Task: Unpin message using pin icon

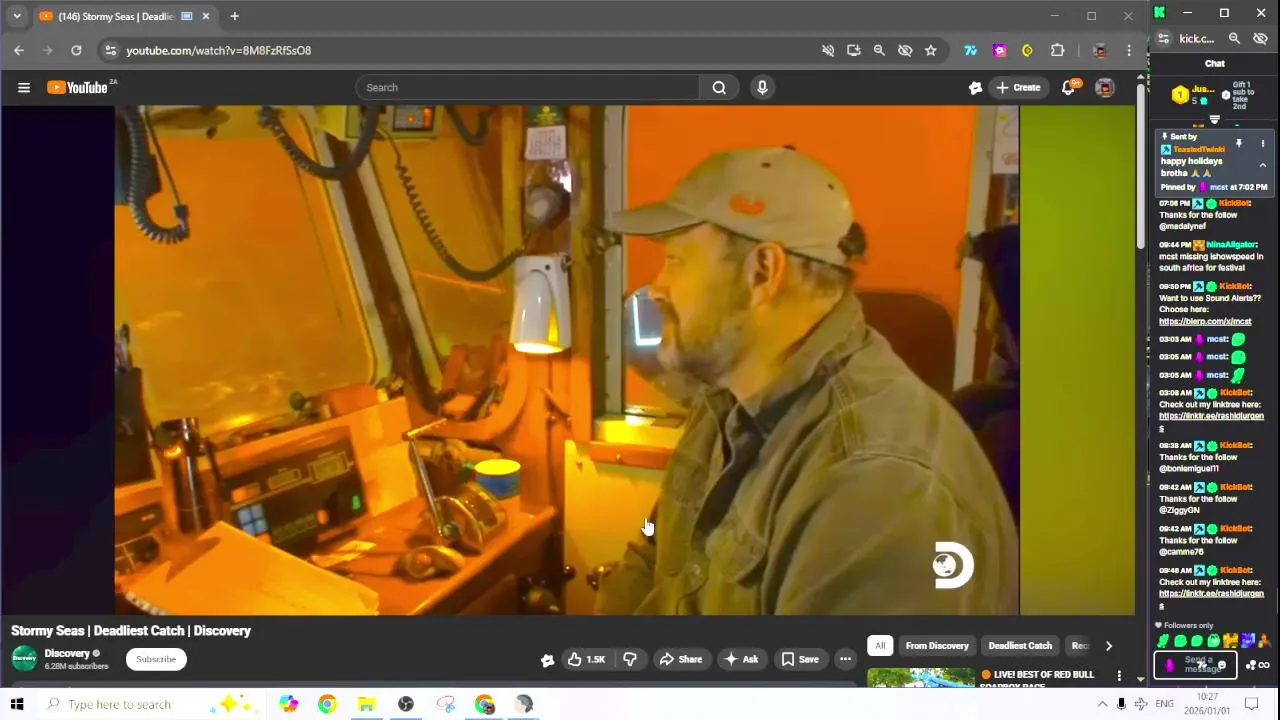Action: (x=1238, y=144)
